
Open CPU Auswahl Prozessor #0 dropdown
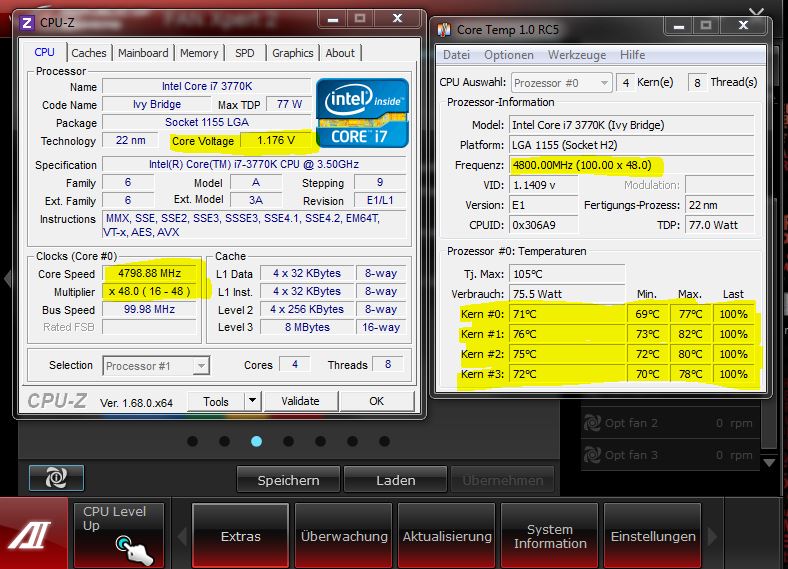pos(562,83)
